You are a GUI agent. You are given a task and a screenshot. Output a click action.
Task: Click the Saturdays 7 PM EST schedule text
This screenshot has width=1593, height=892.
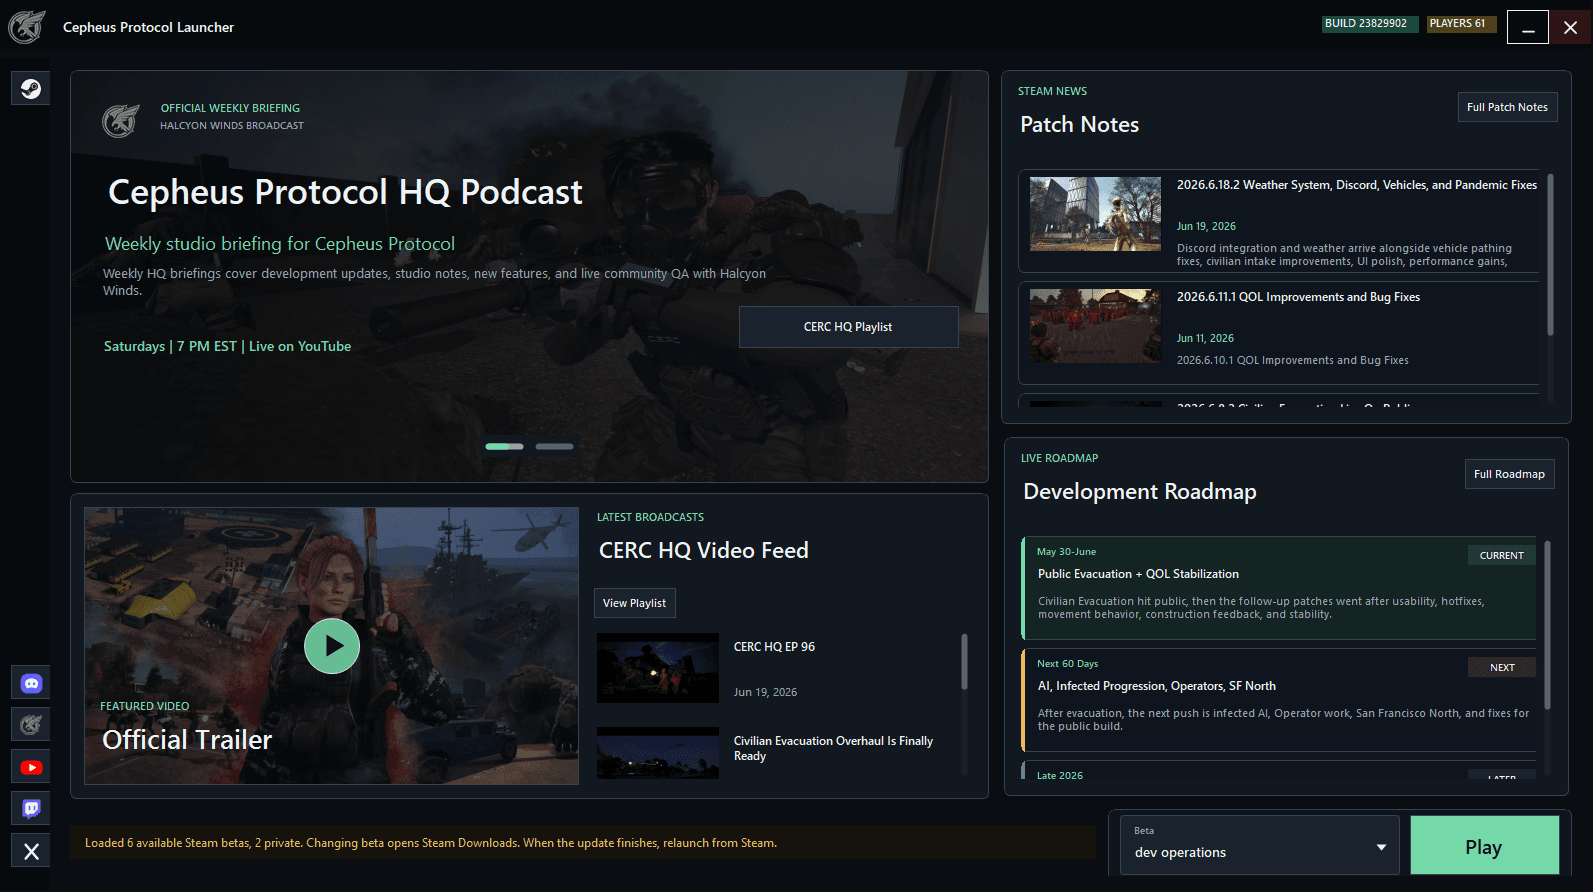tap(227, 346)
